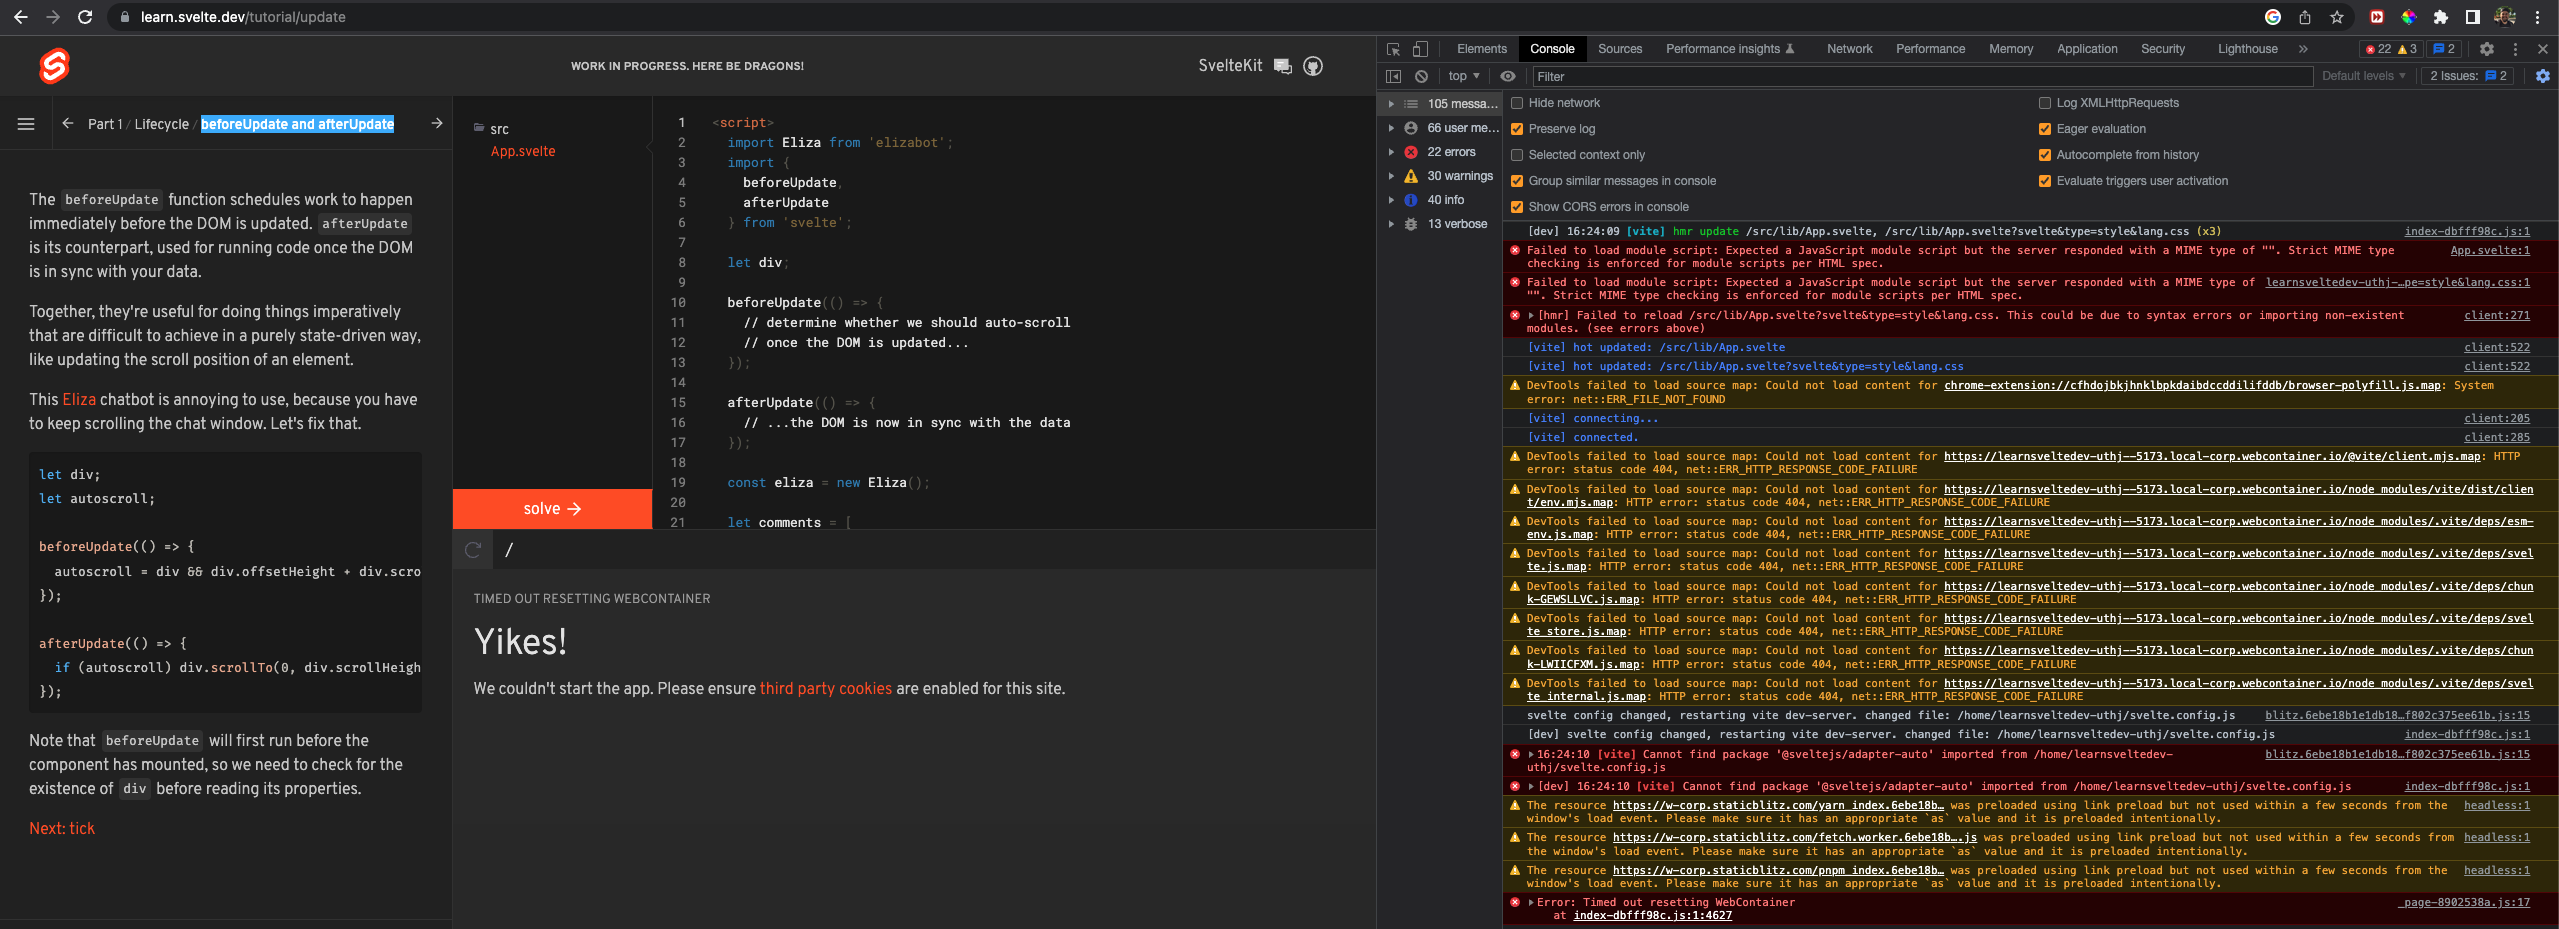Open the Next: tick link
Image resolution: width=2559 pixels, height=929 pixels.
point(62,828)
